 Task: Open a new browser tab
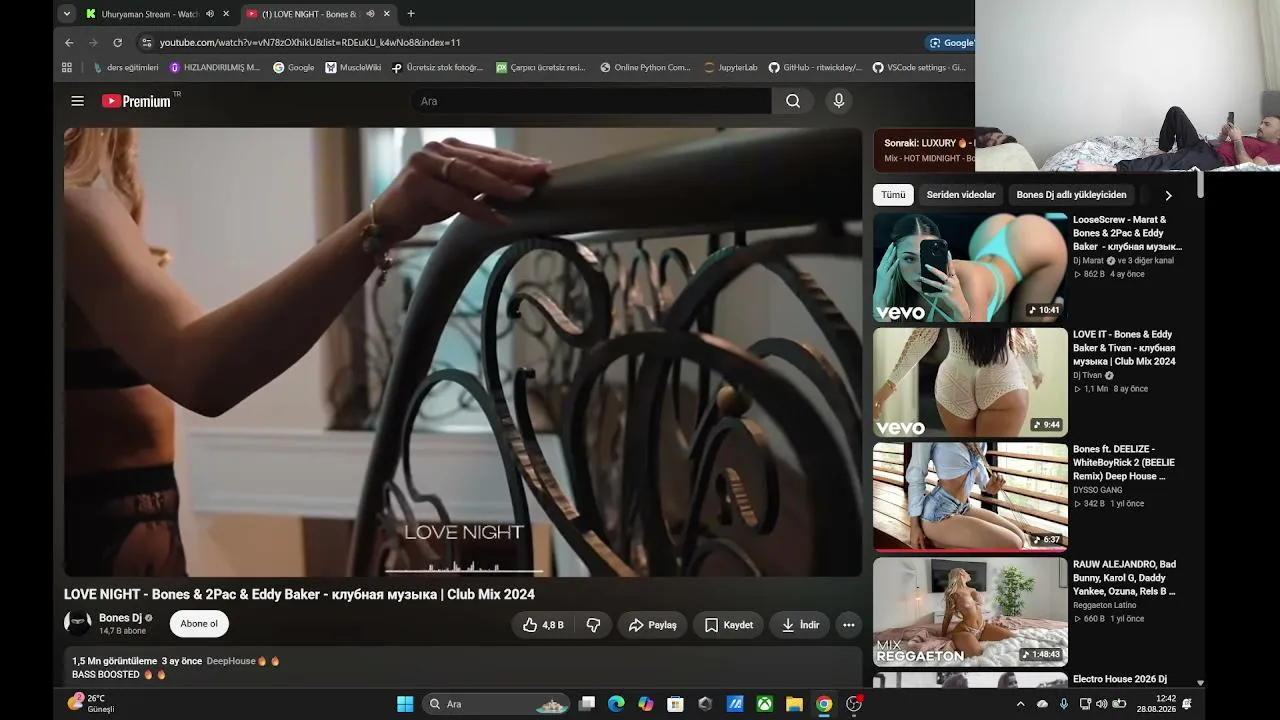[411, 14]
